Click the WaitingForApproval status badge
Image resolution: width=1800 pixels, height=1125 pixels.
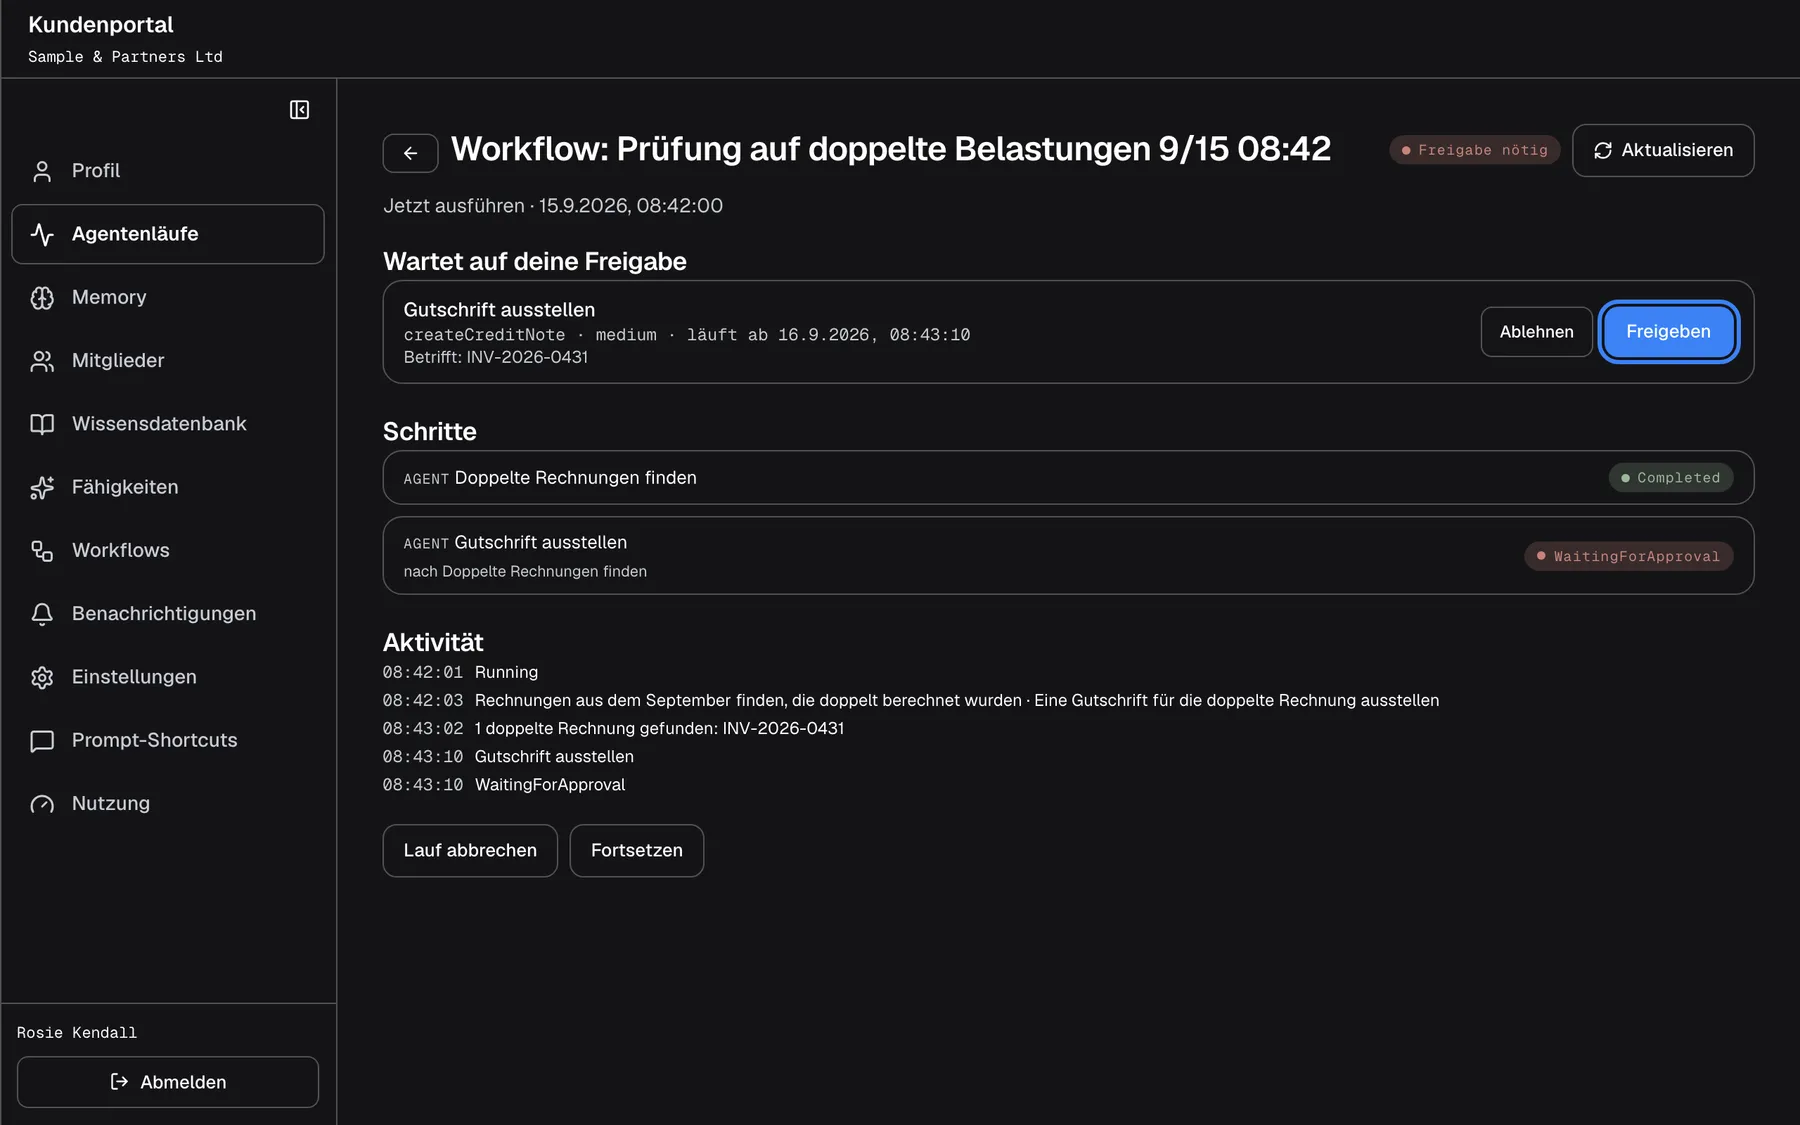[1628, 556]
